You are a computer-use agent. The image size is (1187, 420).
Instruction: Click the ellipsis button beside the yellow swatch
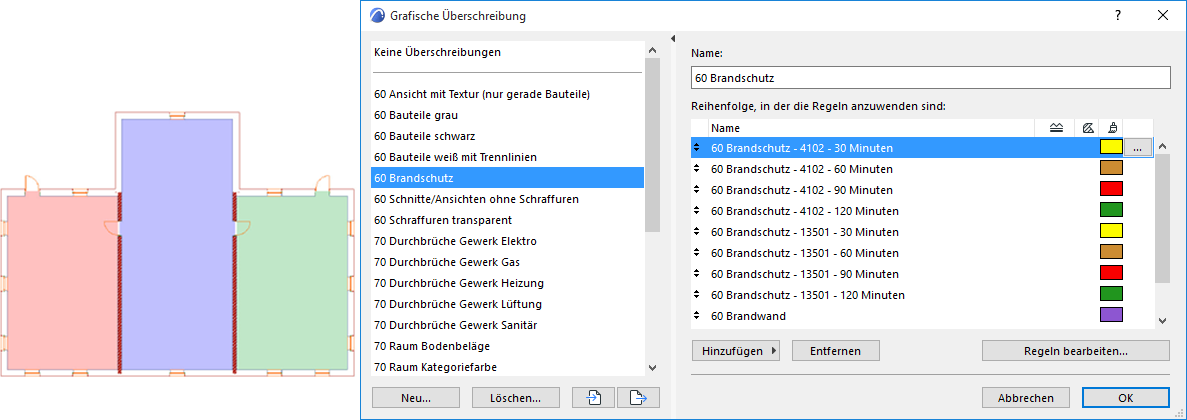1138,147
